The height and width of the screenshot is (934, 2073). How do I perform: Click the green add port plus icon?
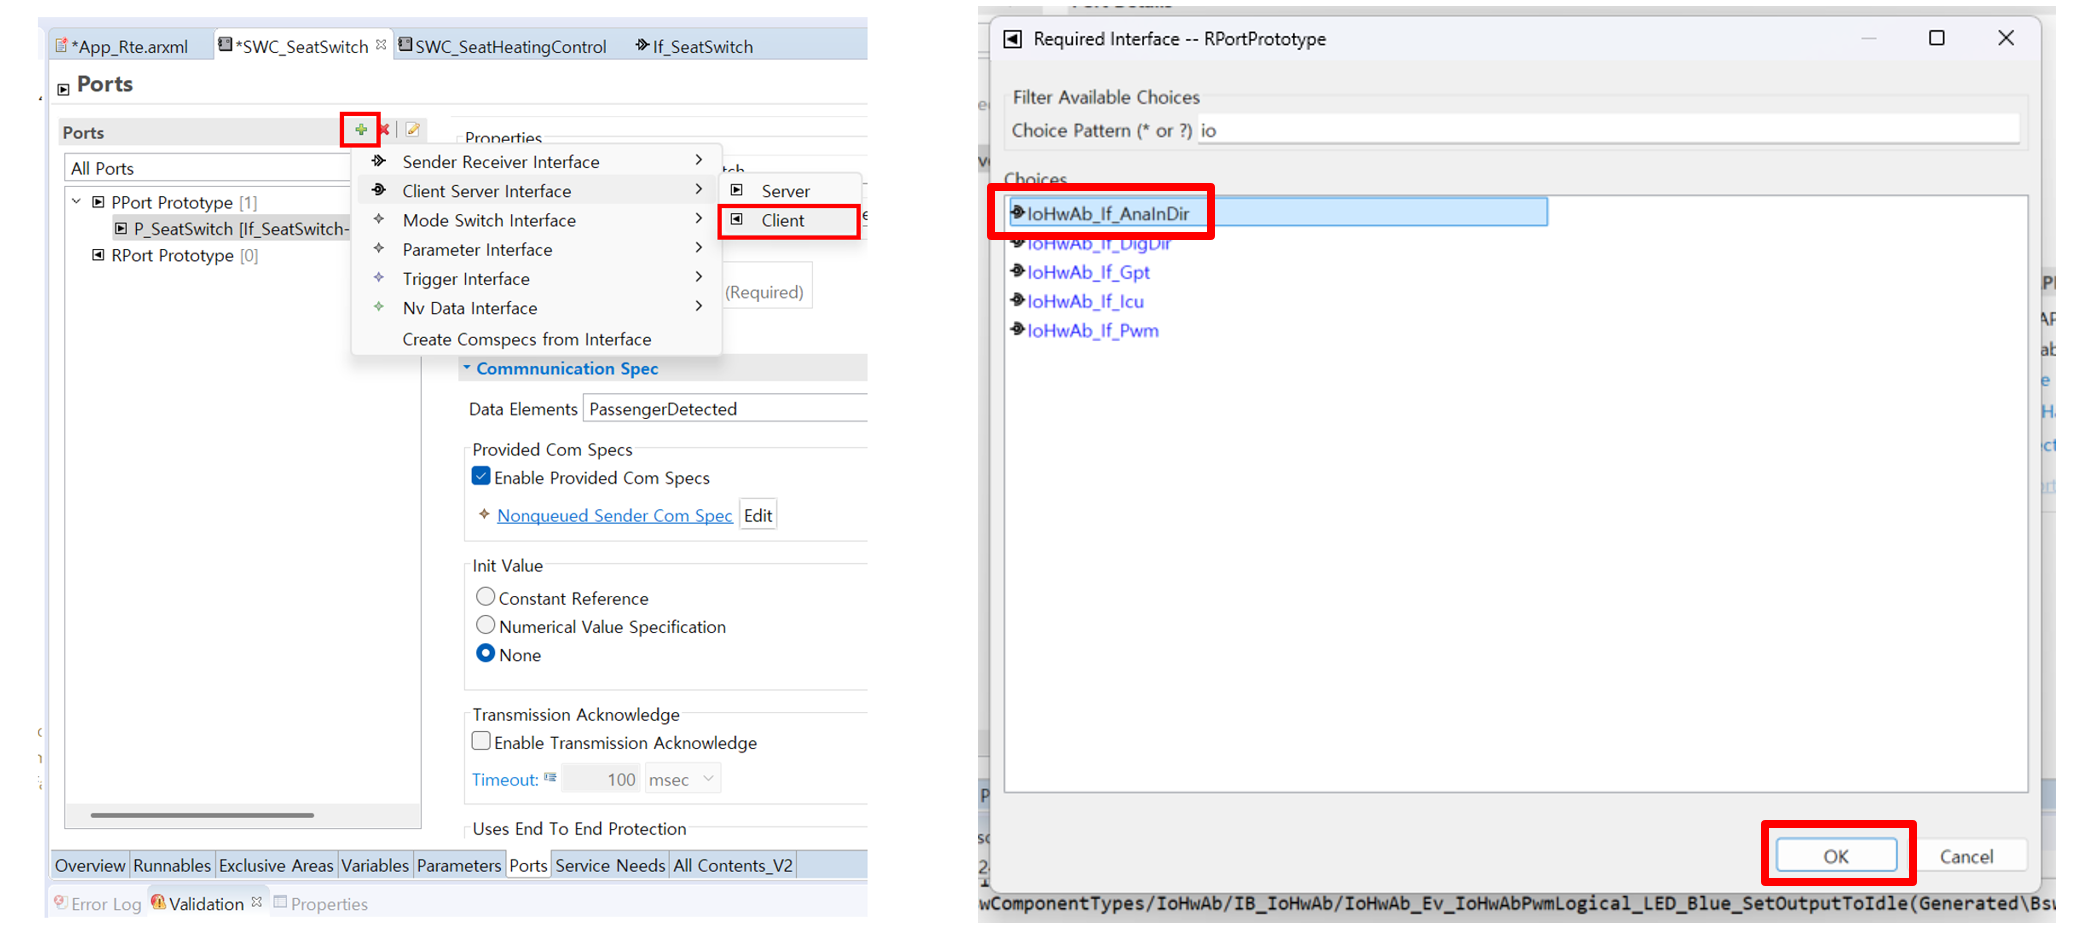click(x=360, y=130)
